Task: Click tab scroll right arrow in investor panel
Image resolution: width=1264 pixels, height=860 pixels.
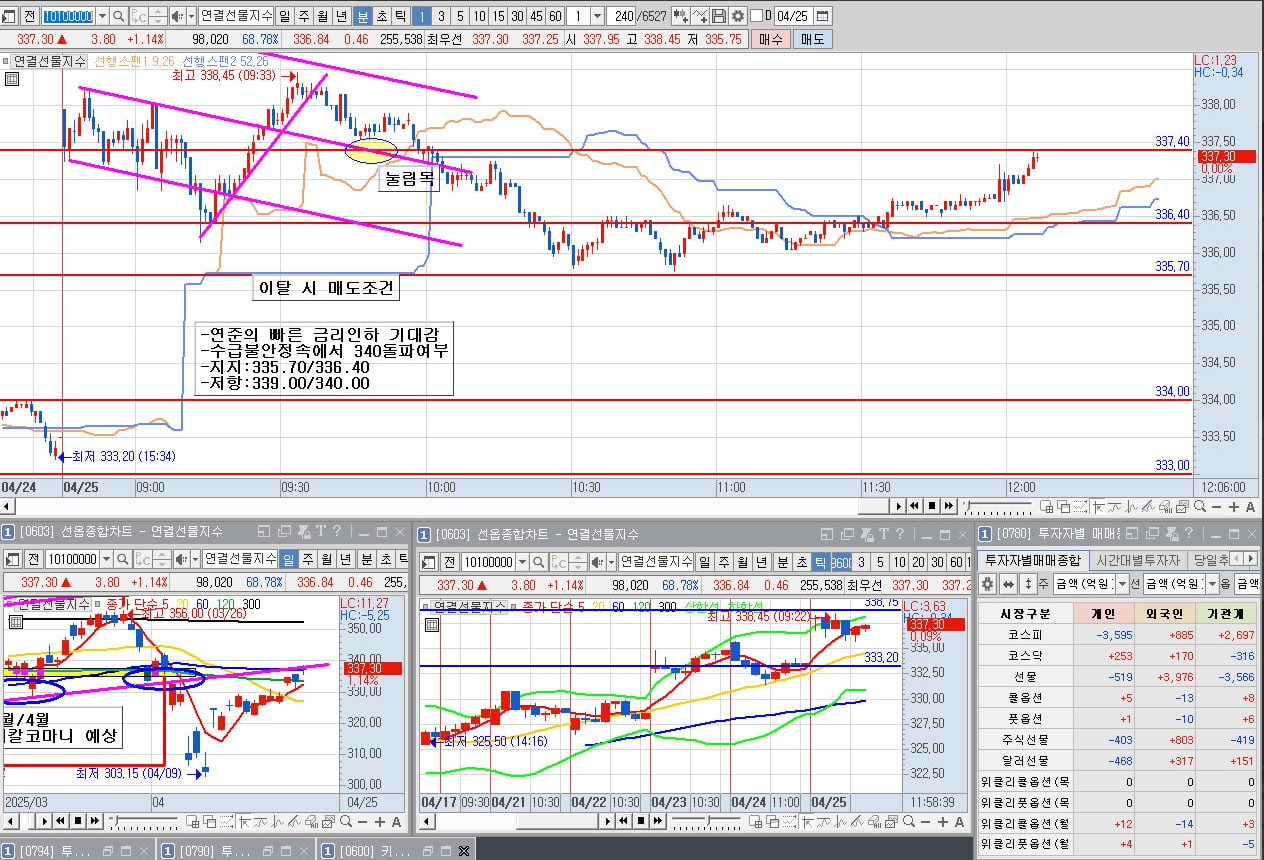Action: point(1250,559)
